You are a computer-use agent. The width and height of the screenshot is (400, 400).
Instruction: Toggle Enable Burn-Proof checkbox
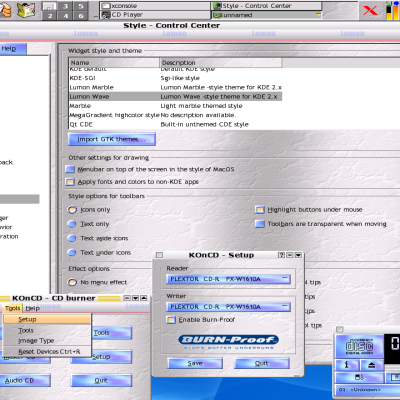point(171,320)
